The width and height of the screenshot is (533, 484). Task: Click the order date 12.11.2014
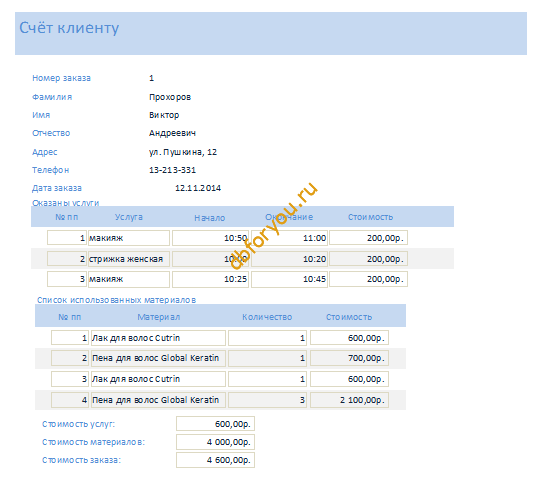pyautogui.click(x=198, y=188)
